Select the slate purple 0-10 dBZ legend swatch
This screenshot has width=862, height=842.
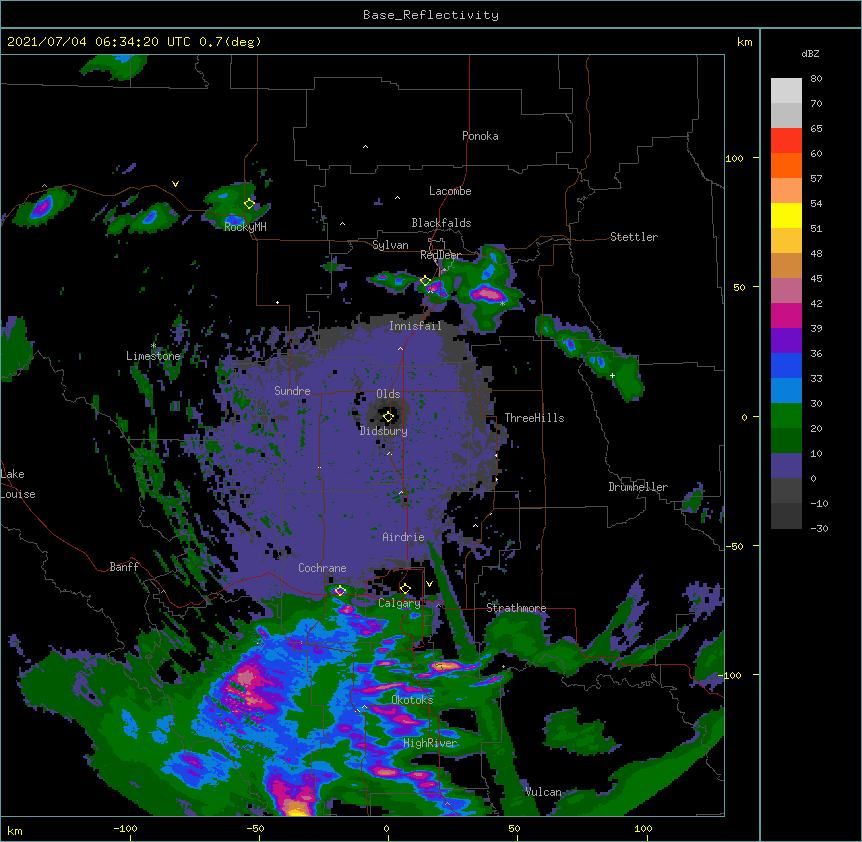786,466
